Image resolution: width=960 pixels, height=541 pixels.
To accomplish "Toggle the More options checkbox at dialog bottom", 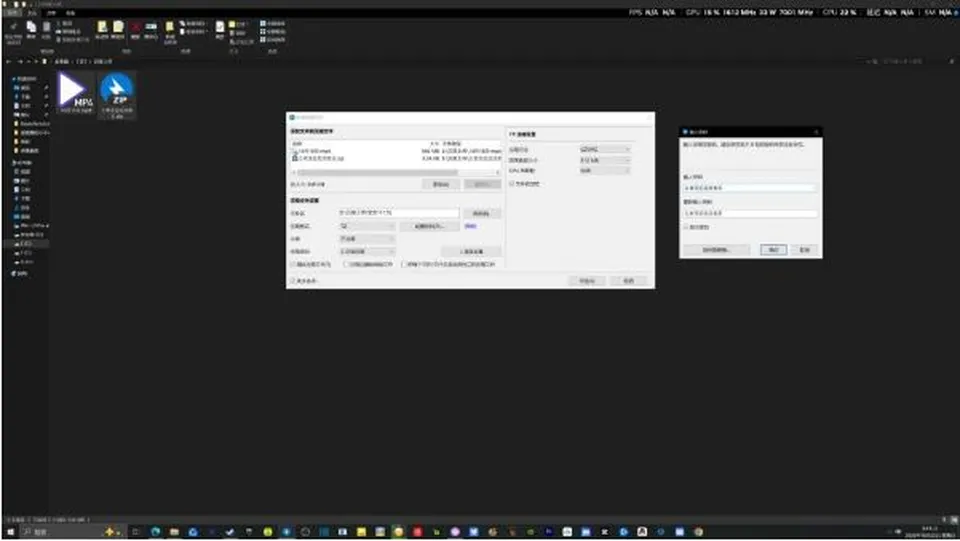I will (293, 280).
